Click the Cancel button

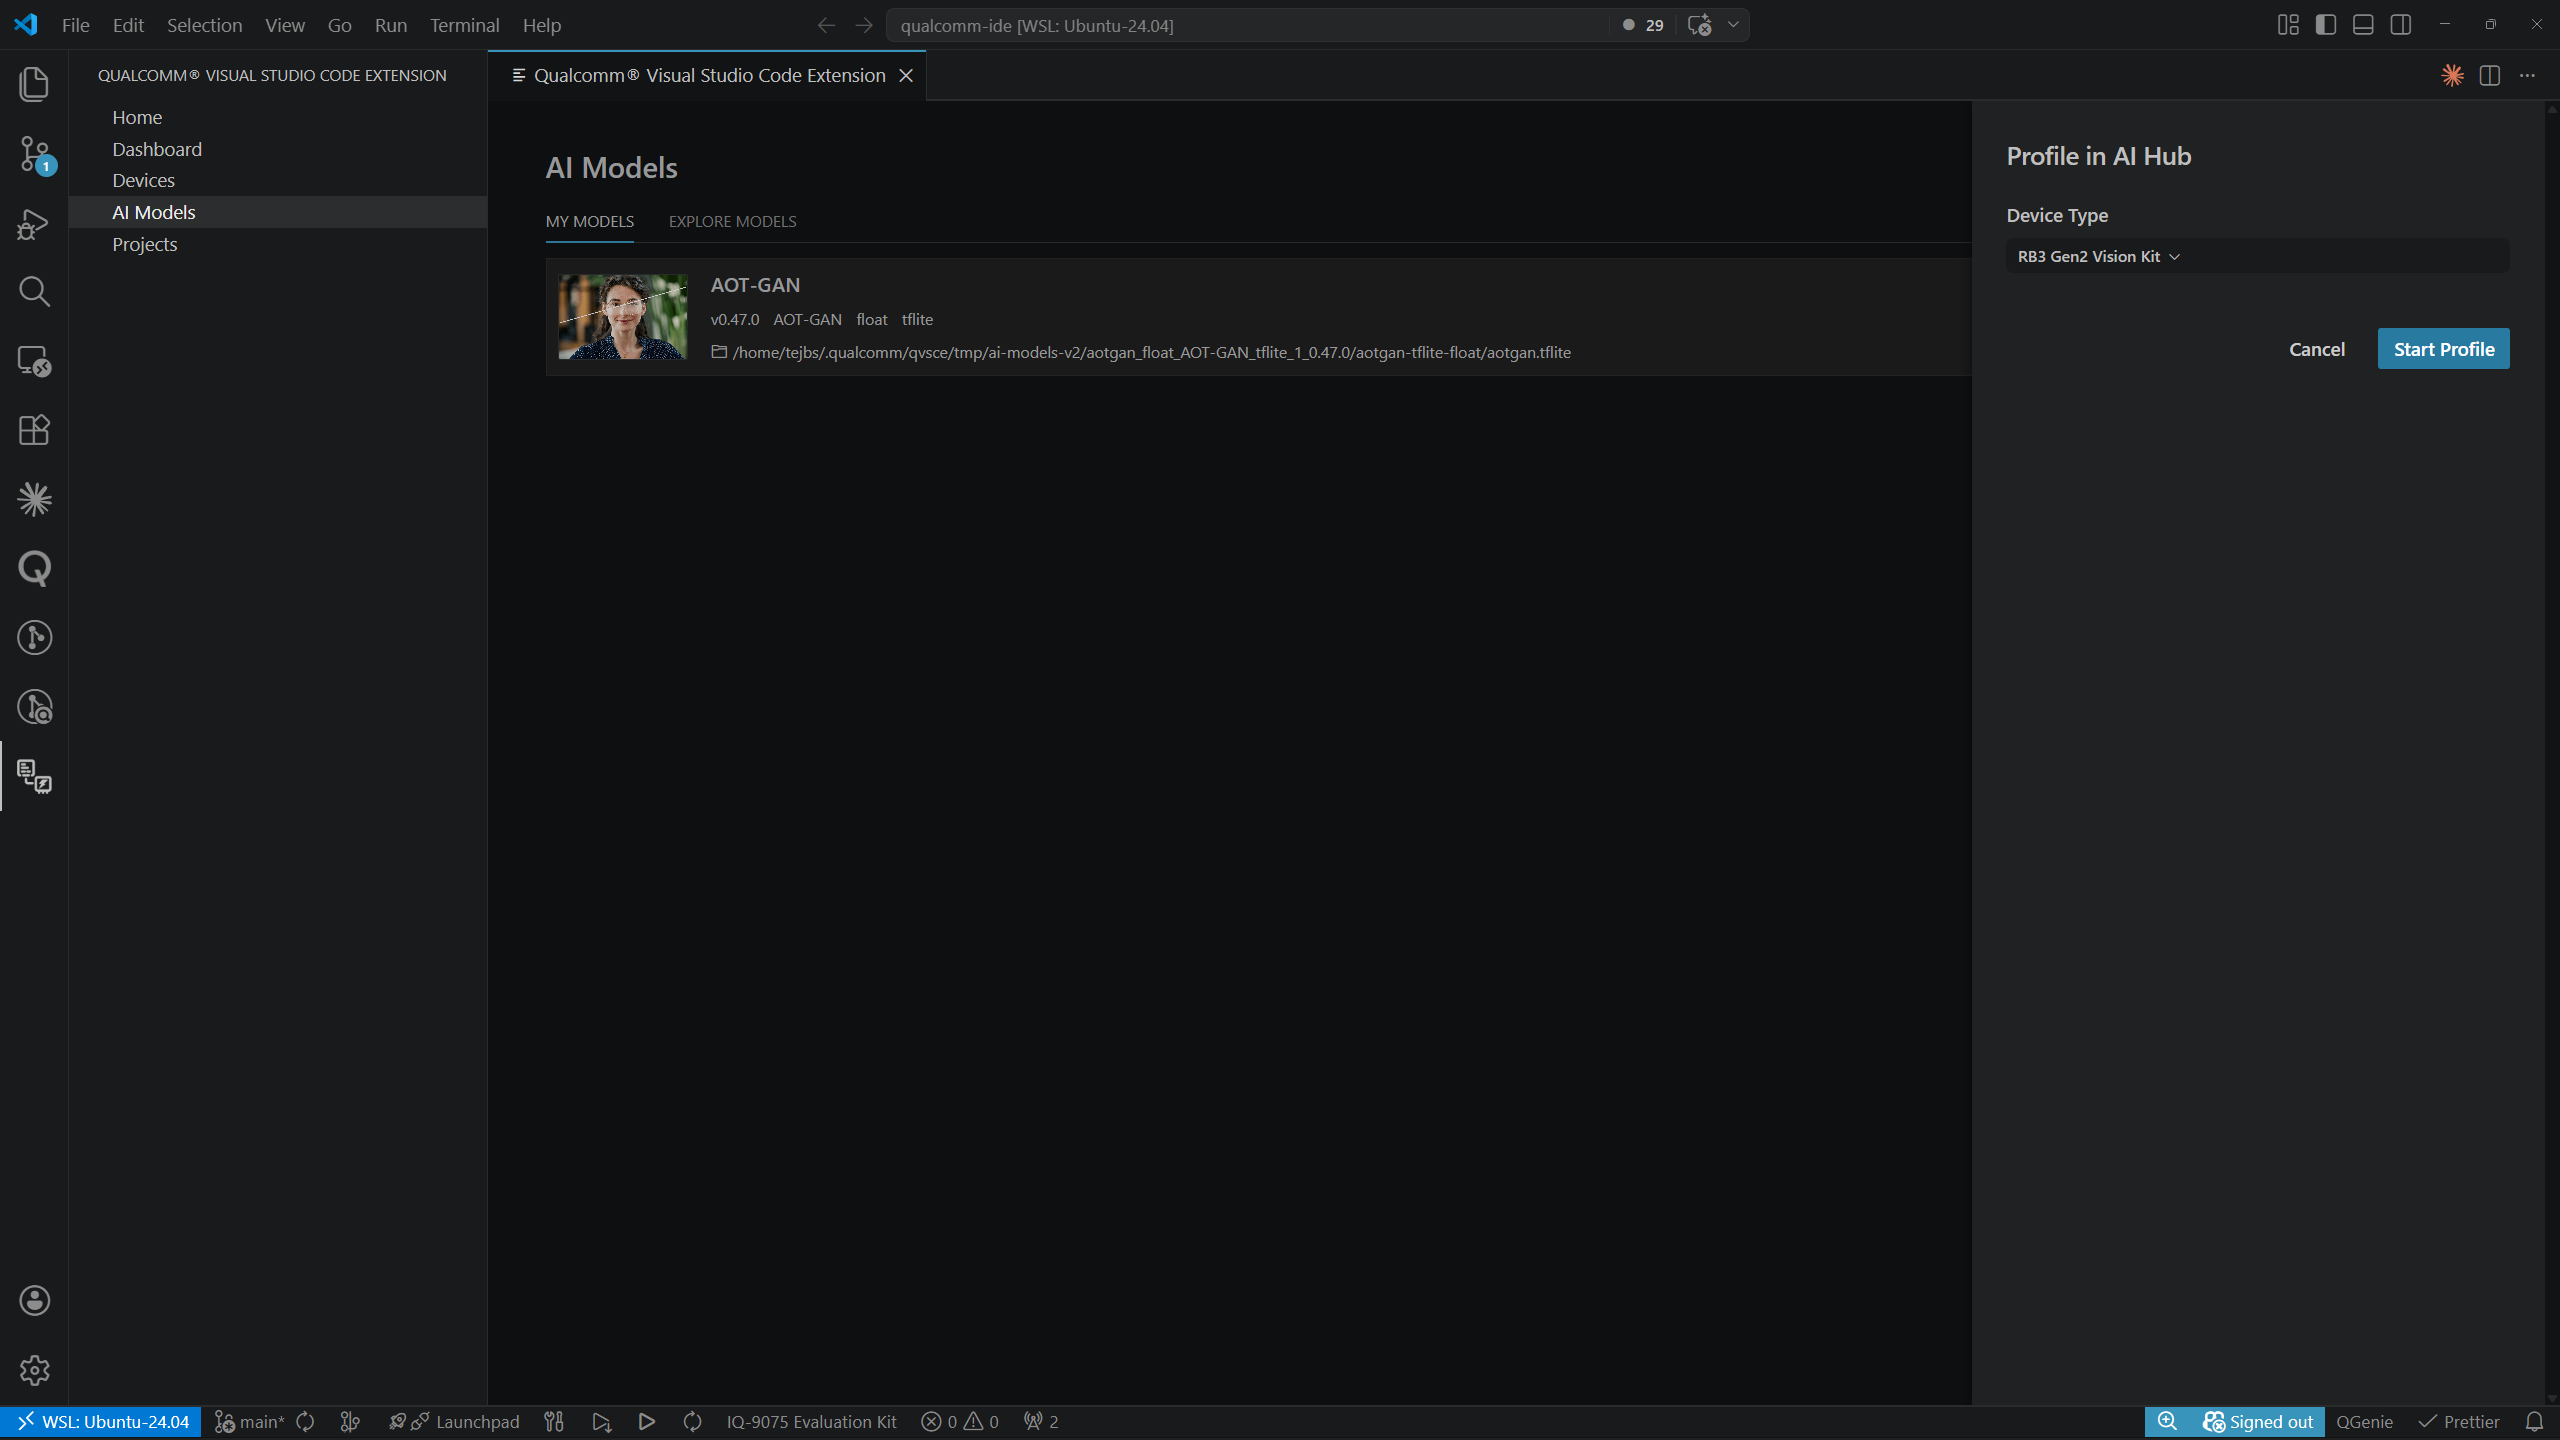(x=2317, y=349)
